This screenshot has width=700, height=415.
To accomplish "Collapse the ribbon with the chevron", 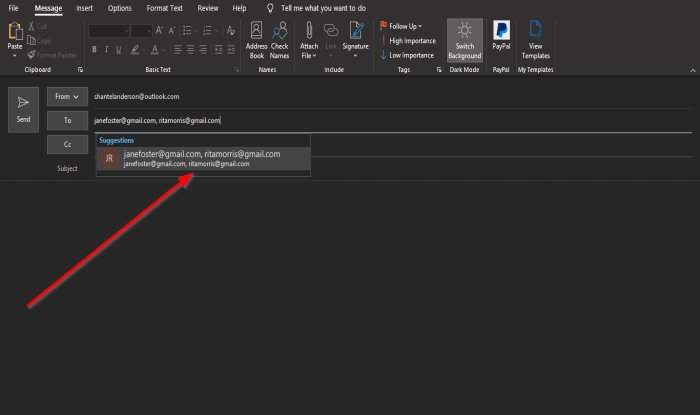I will [692, 70].
